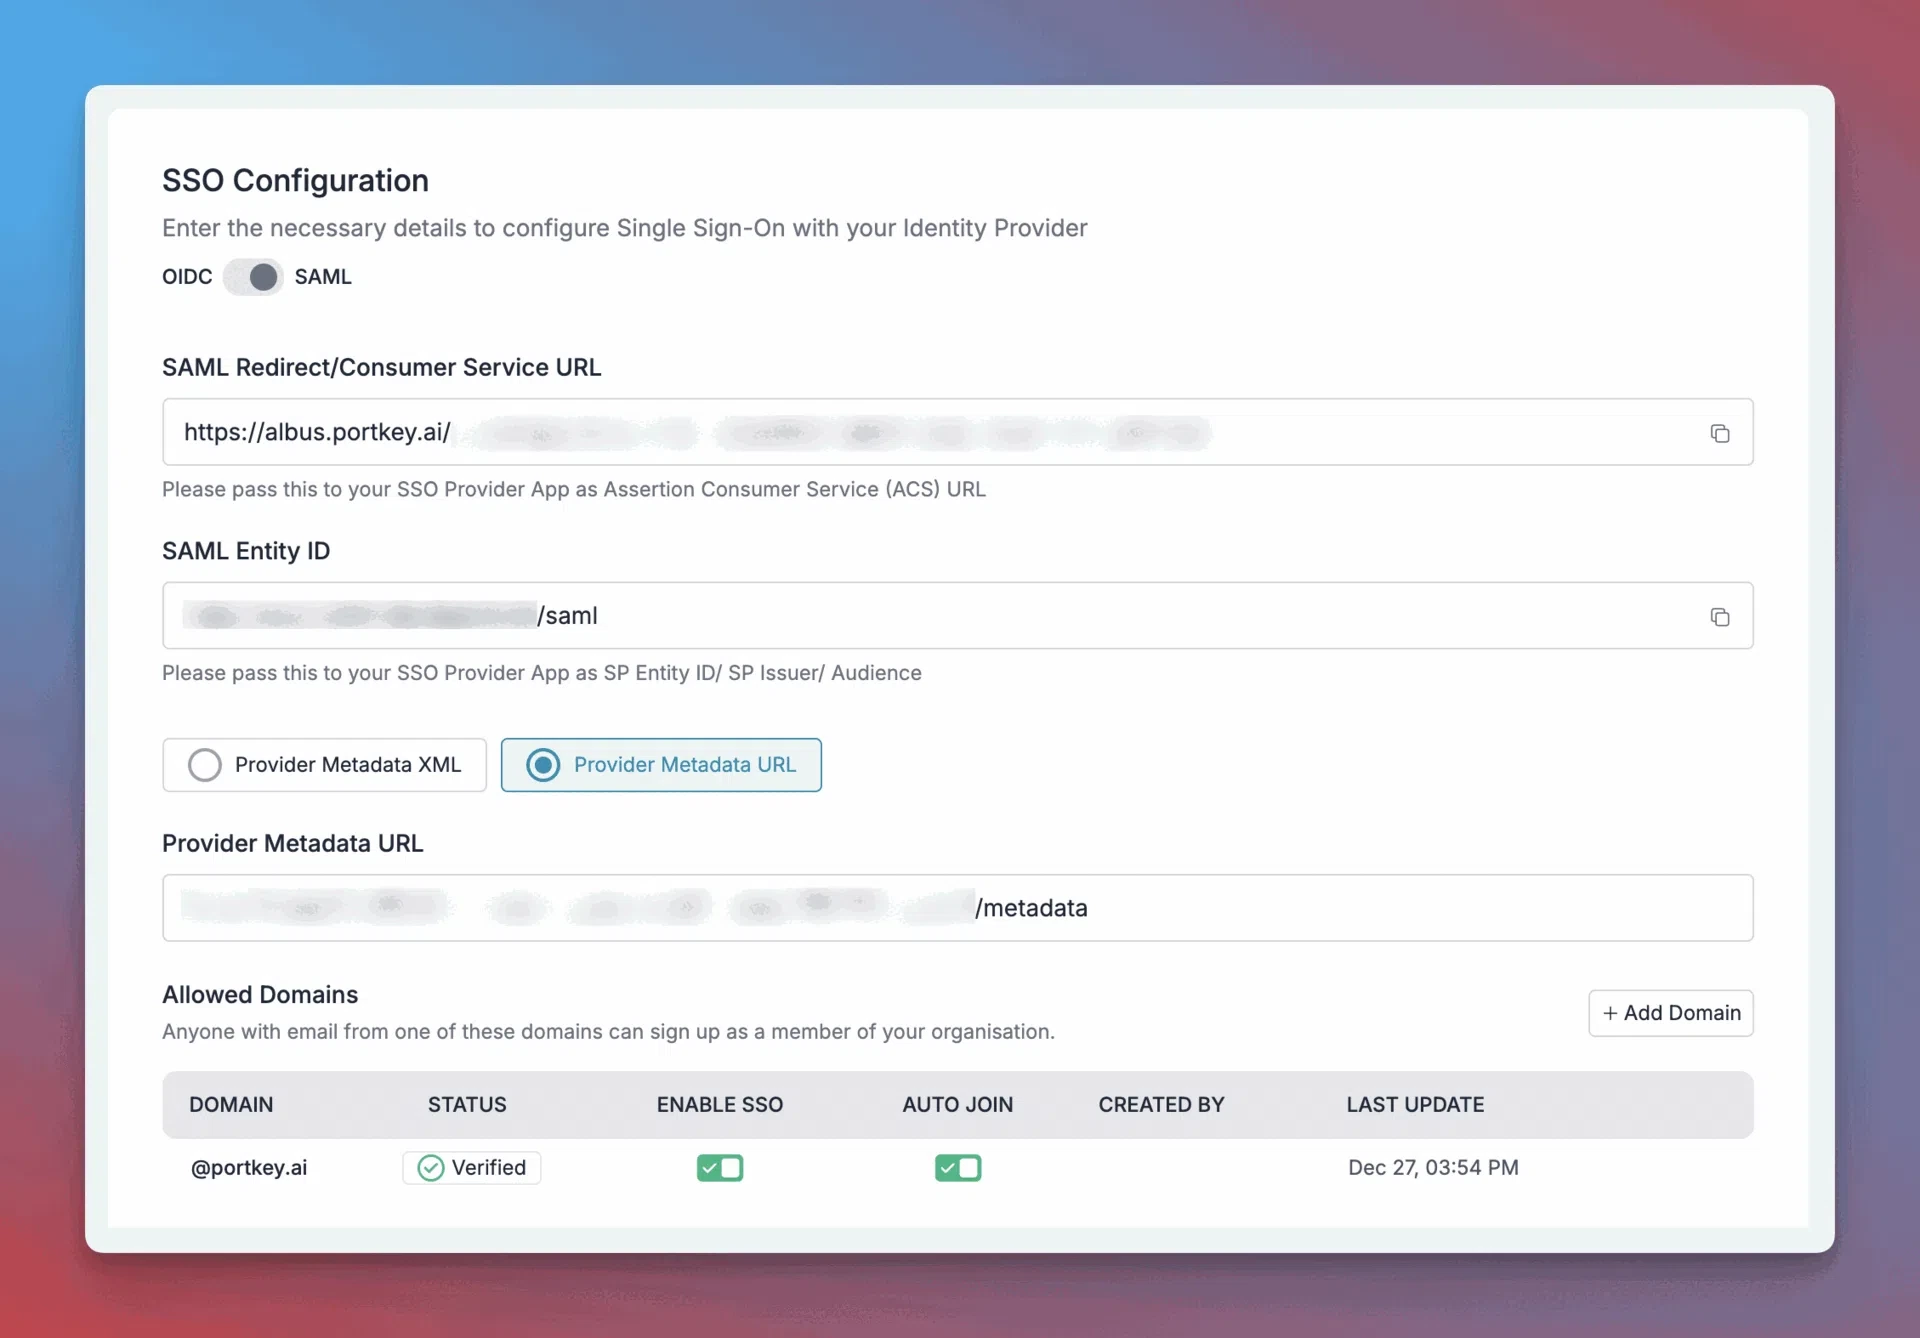Copy the SAML Consumer Service URL

click(x=1719, y=433)
